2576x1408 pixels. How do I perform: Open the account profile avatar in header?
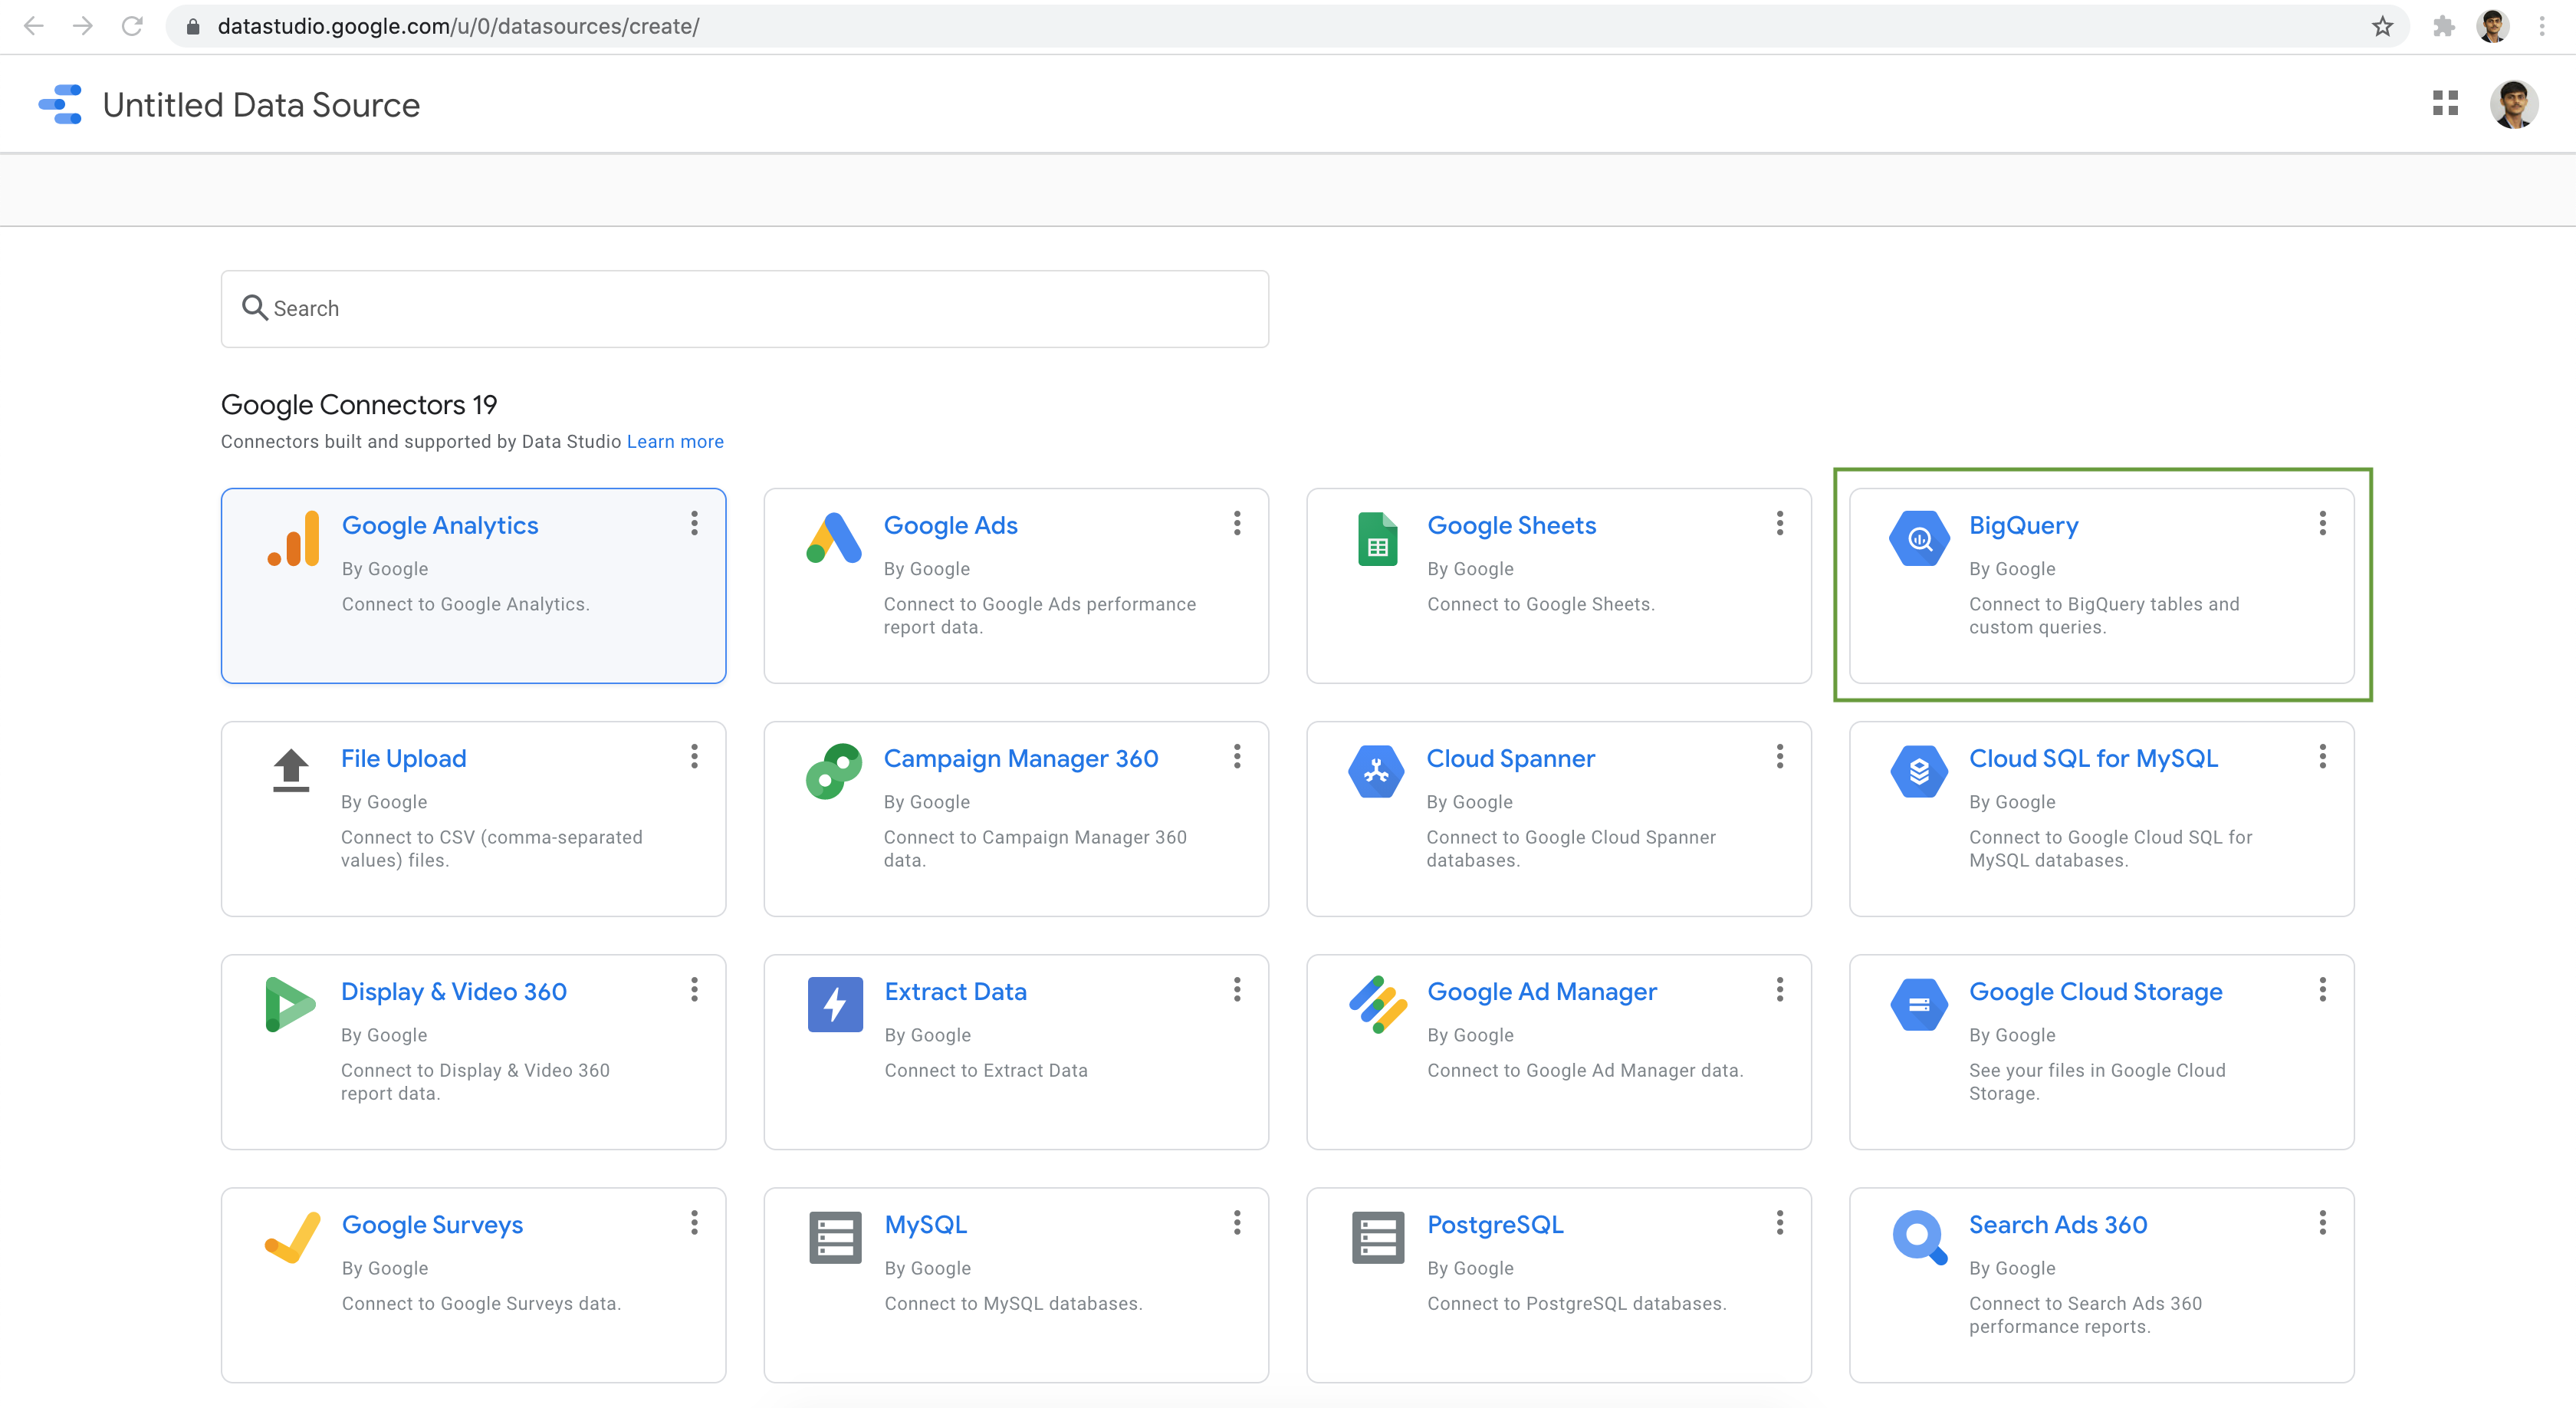coord(2513,104)
